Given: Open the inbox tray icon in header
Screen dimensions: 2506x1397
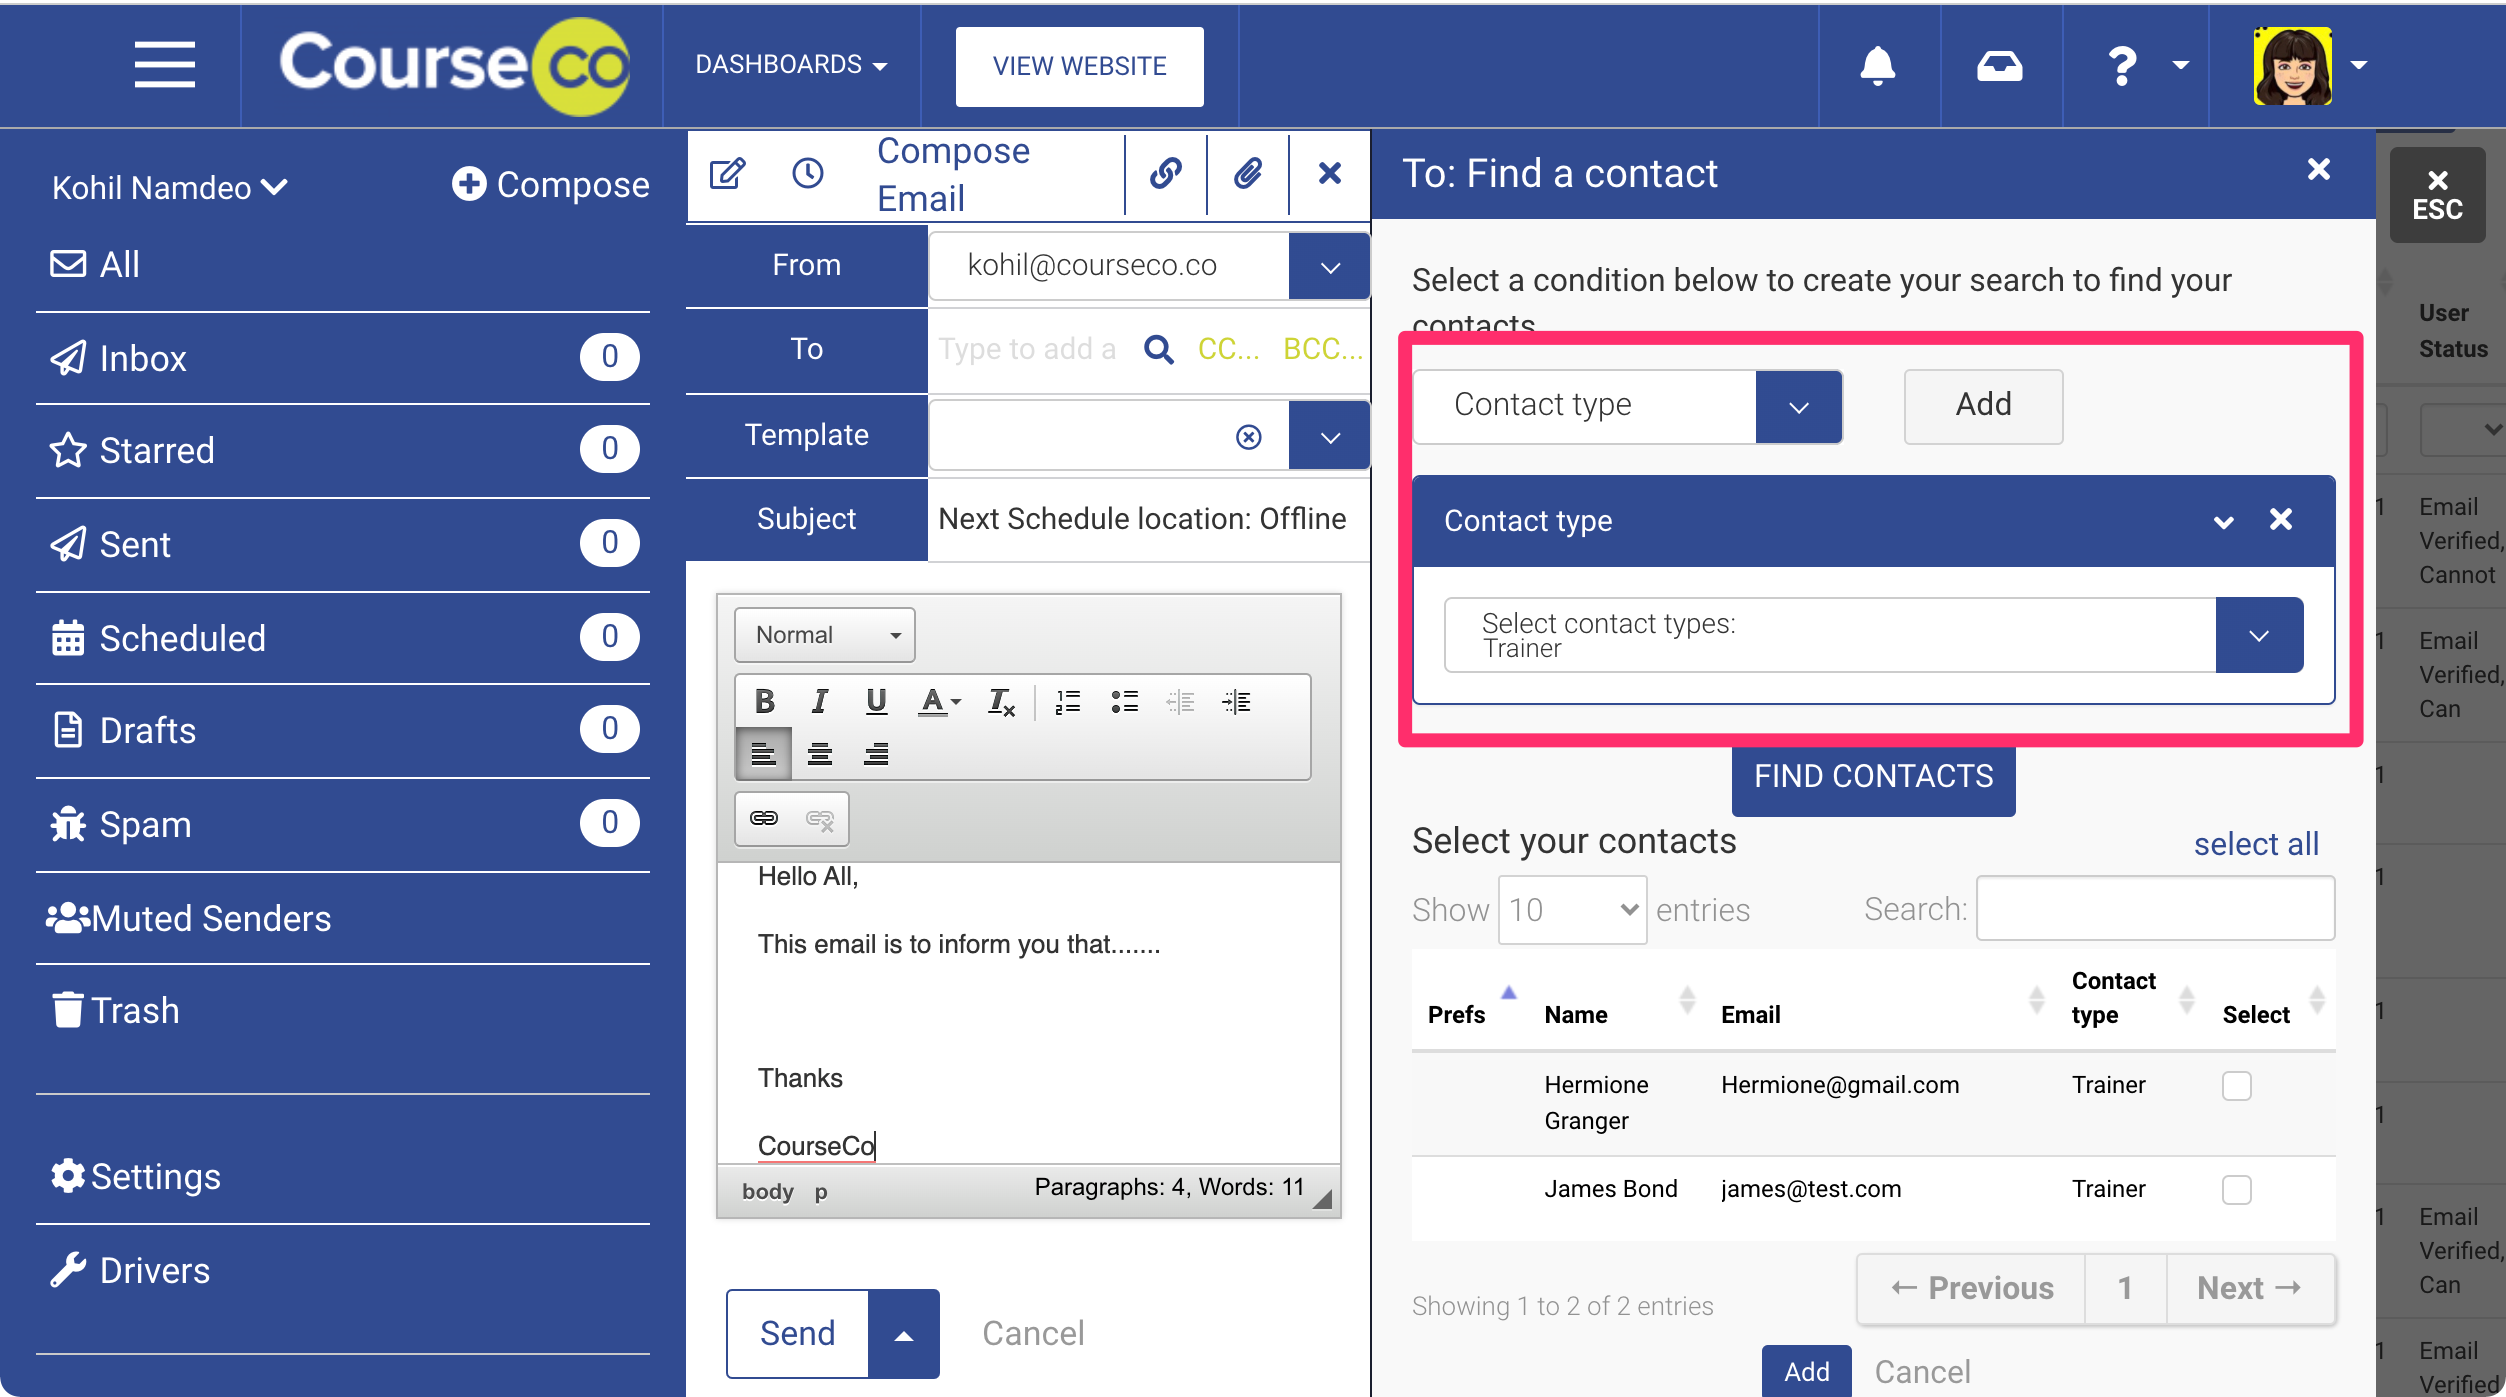Looking at the screenshot, I should [x=1999, y=66].
